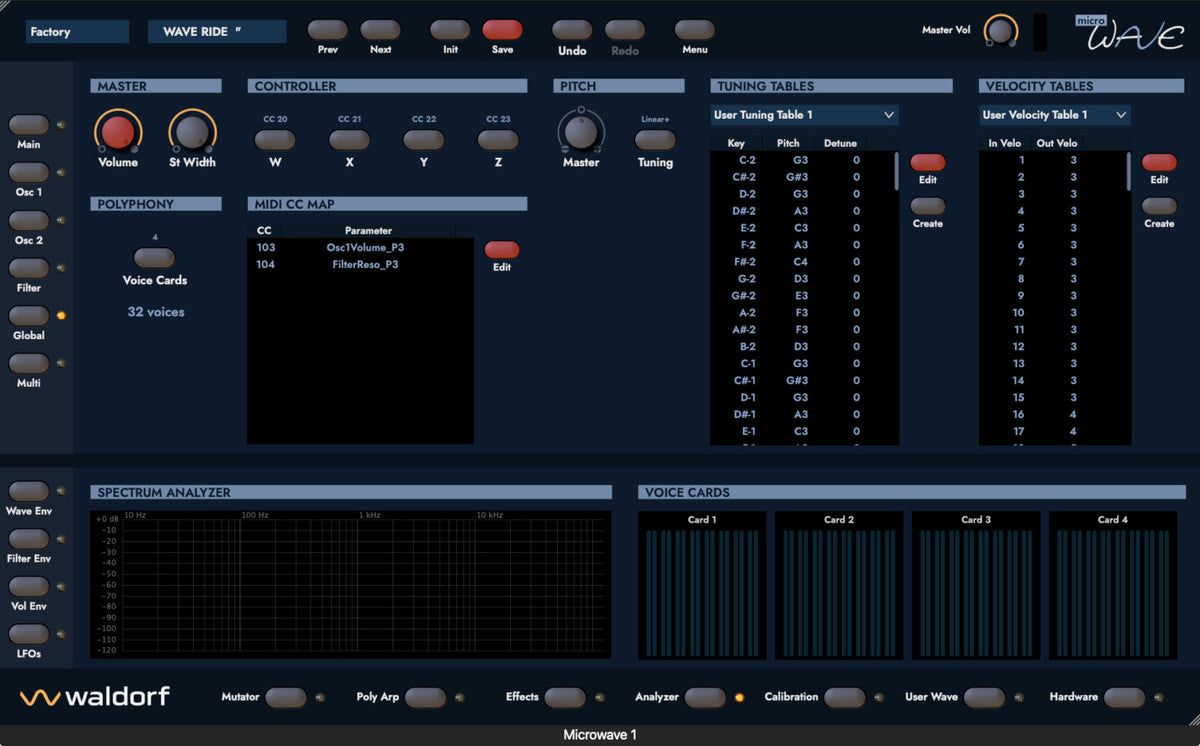The image size is (1200, 746).
Task: Show the Vol Env section
Action: [x=29, y=587]
